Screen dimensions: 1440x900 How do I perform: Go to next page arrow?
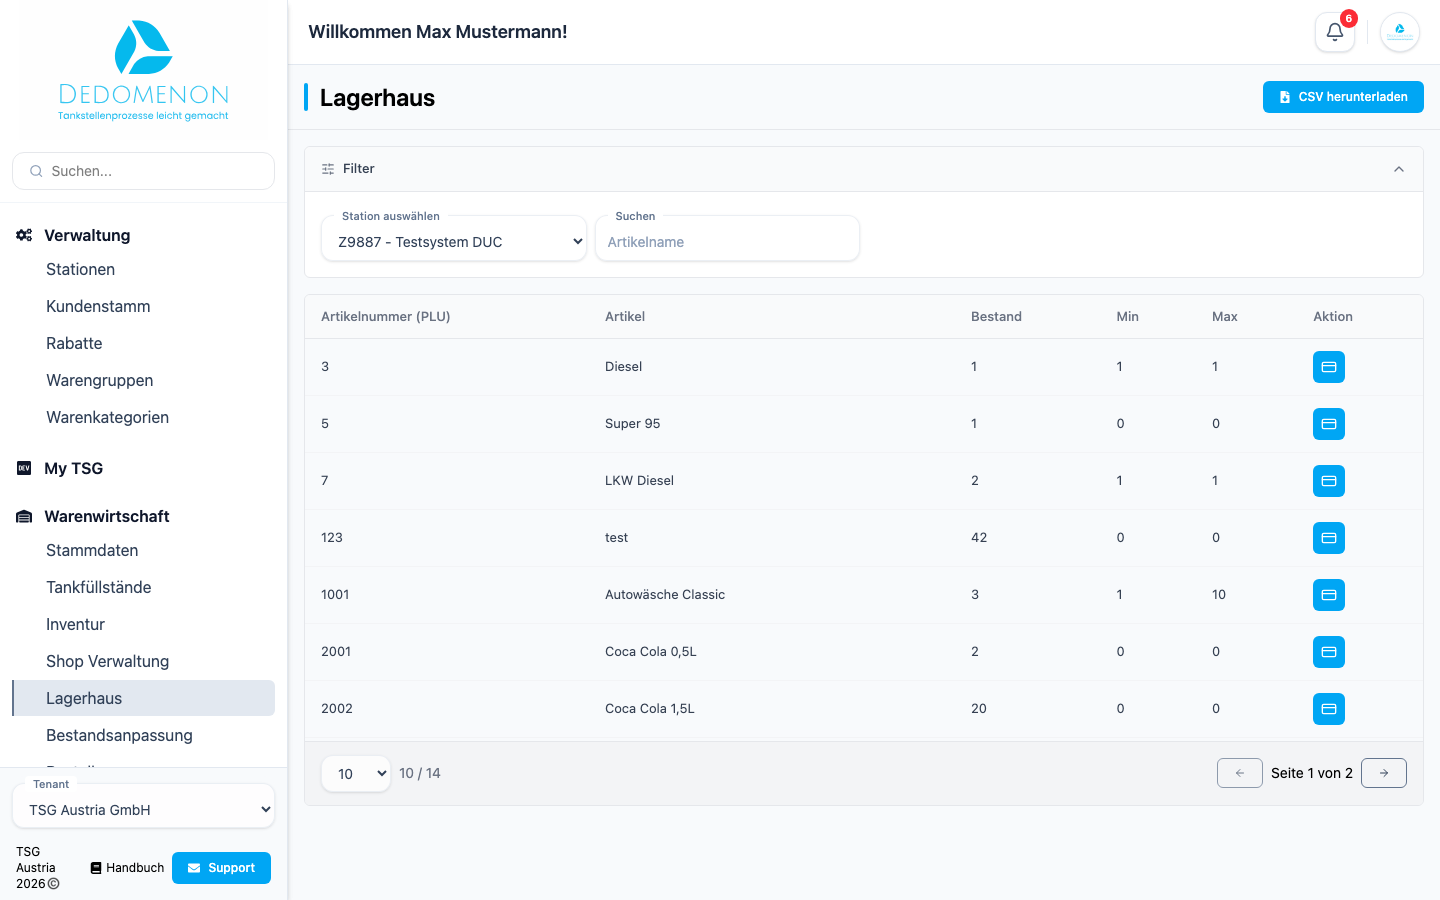(x=1384, y=773)
